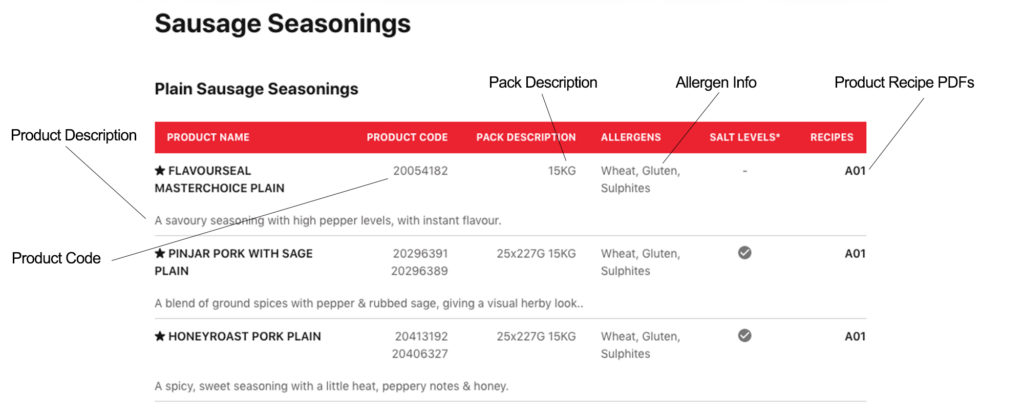The height and width of the screenshot is (410, 1024).
Task: Click the Sausage Seasonings page title
Action: (283, 24)
